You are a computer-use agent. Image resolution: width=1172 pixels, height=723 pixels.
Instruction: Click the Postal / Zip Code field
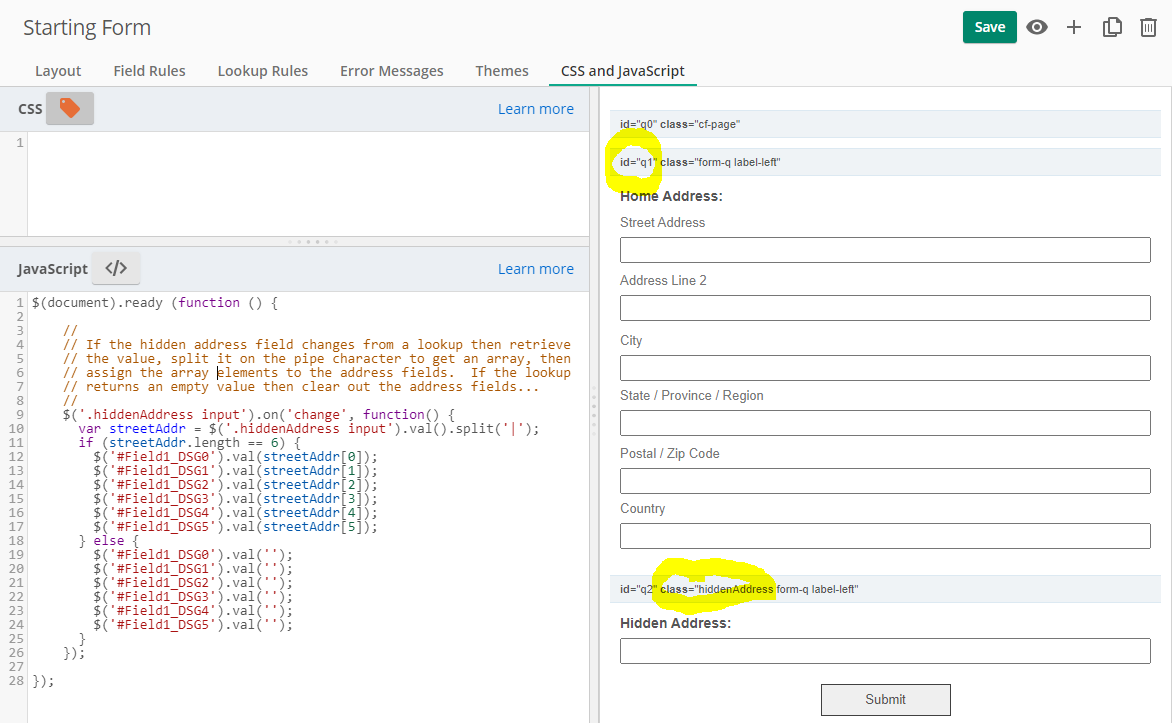coord(885,481)
